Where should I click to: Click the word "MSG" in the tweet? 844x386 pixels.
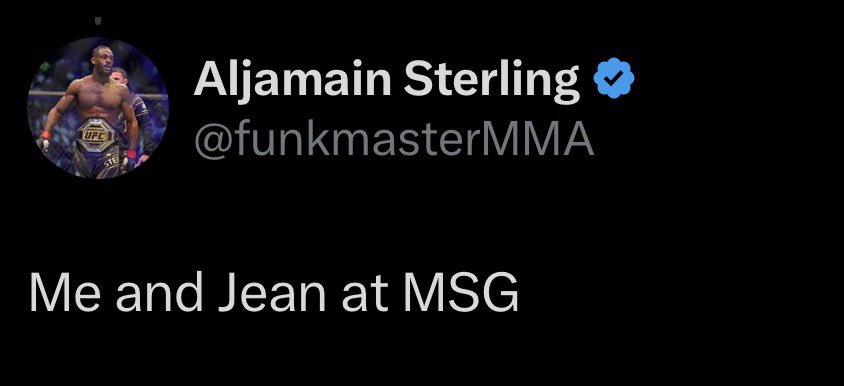(462, 293)
